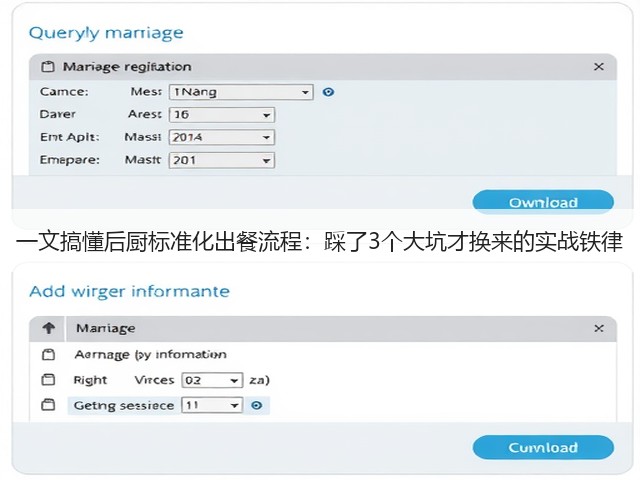Click the Cumload button in the bottom card

543,447
